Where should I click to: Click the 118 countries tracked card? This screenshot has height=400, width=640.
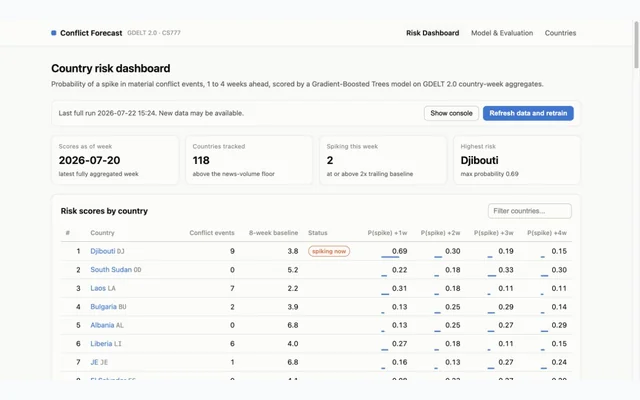249,160
